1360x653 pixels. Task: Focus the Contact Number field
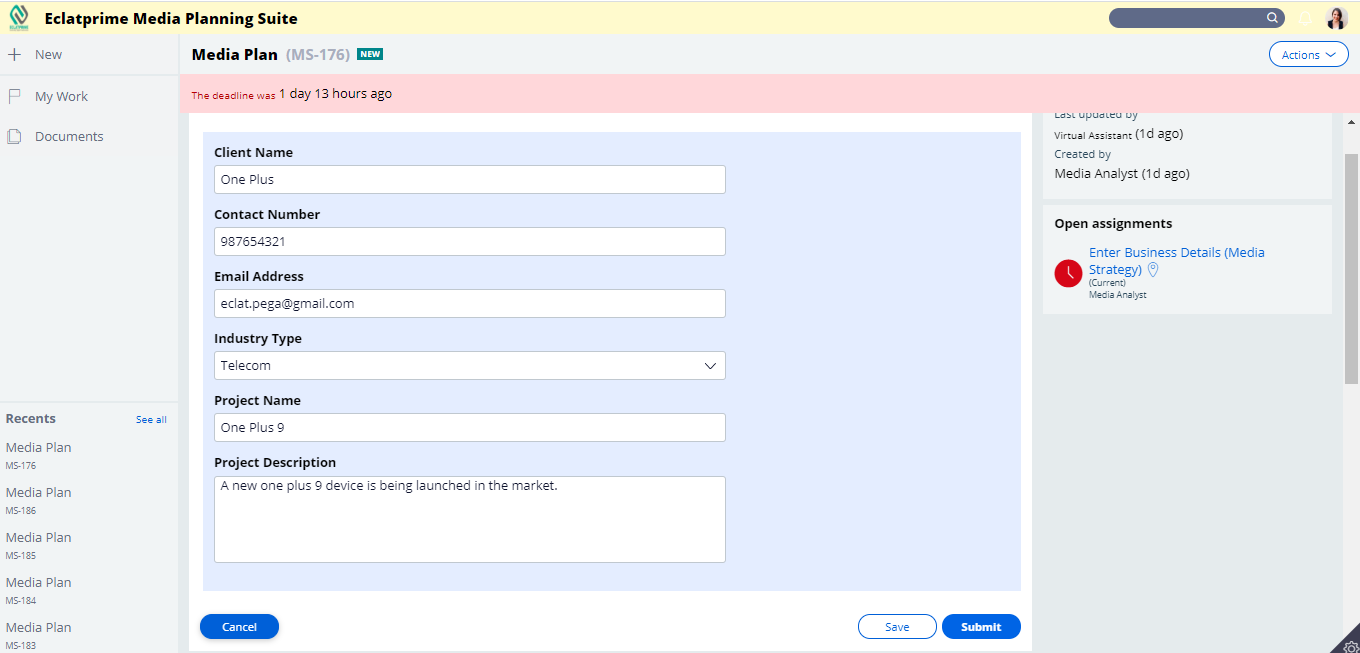[470, 242]
